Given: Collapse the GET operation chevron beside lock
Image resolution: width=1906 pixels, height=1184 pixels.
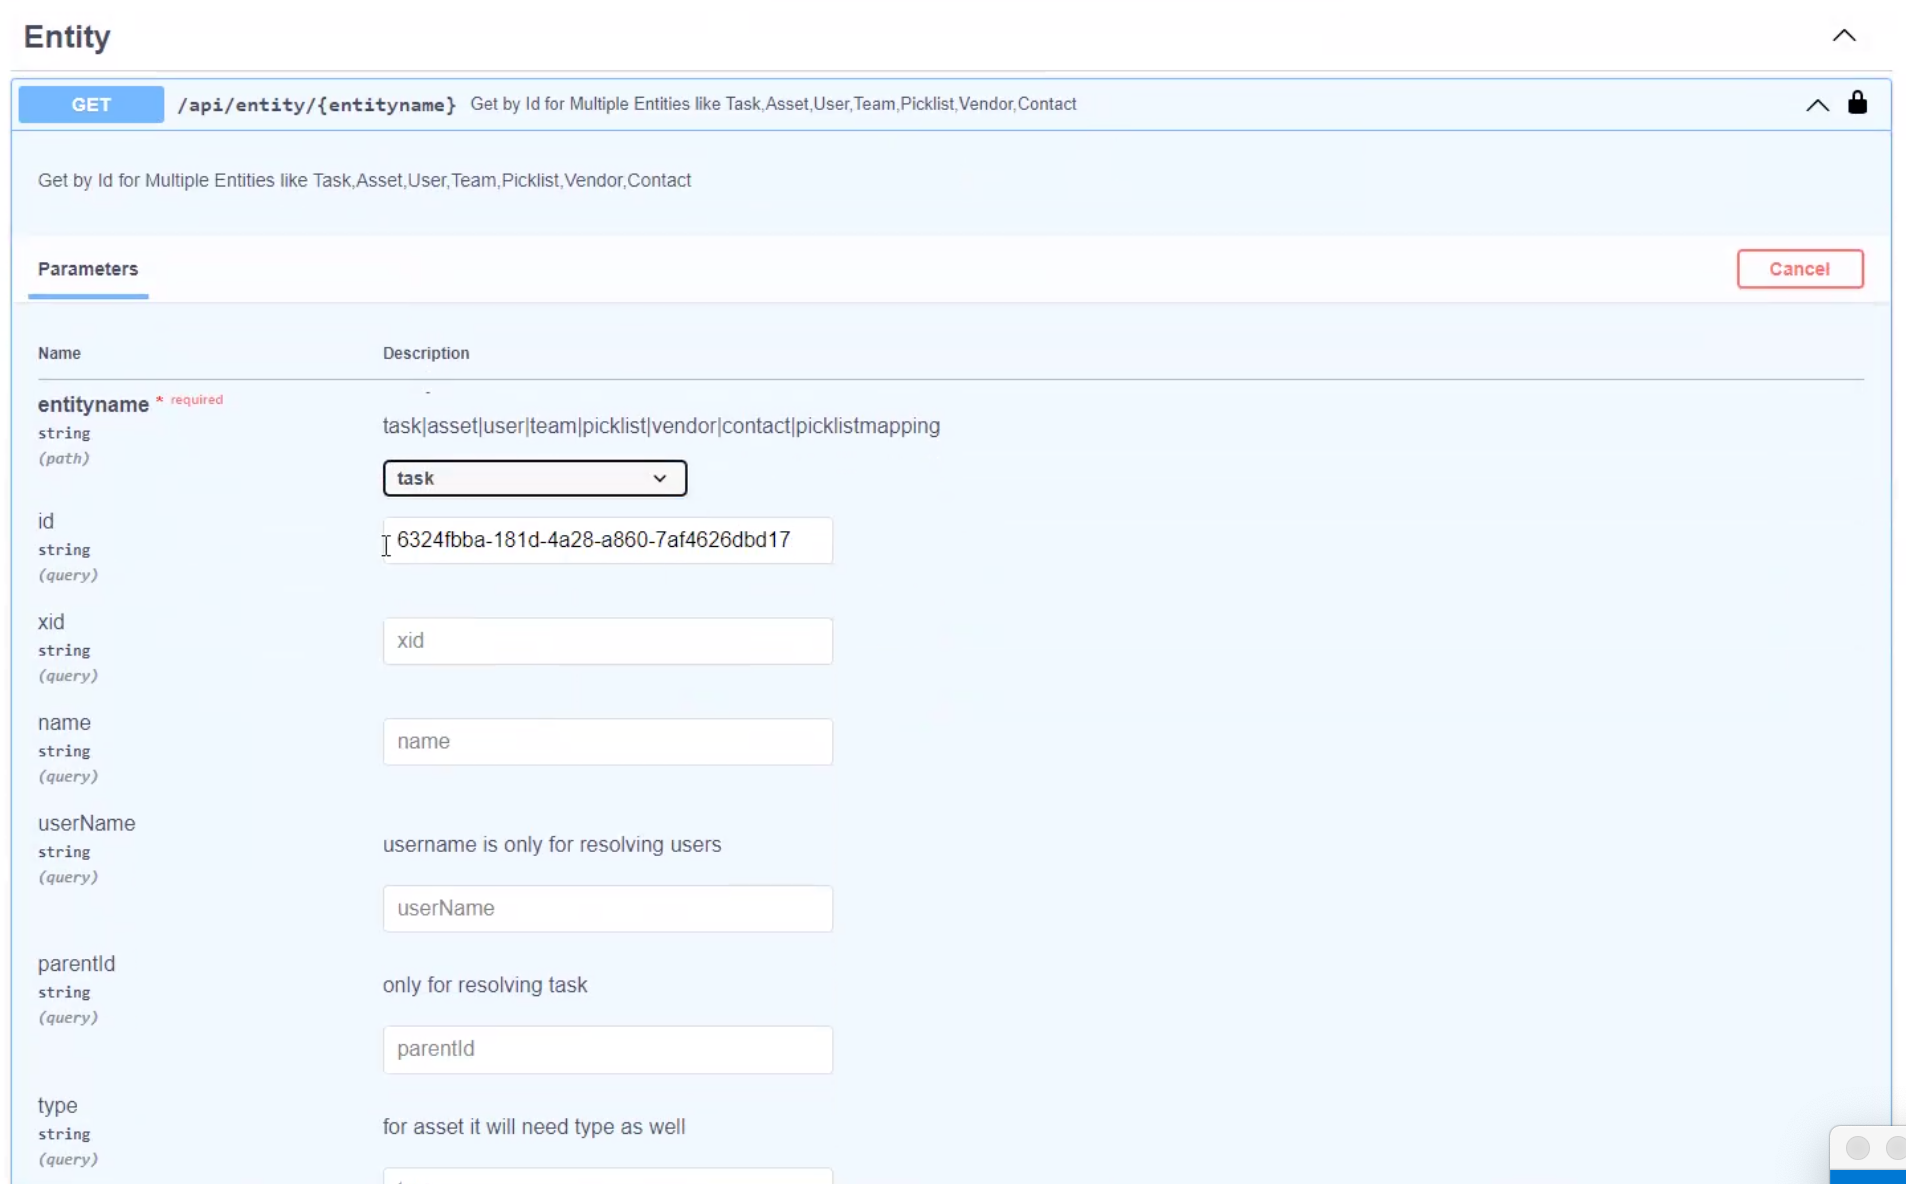Looking at the screenshot, I should [x=1817, y=105].
